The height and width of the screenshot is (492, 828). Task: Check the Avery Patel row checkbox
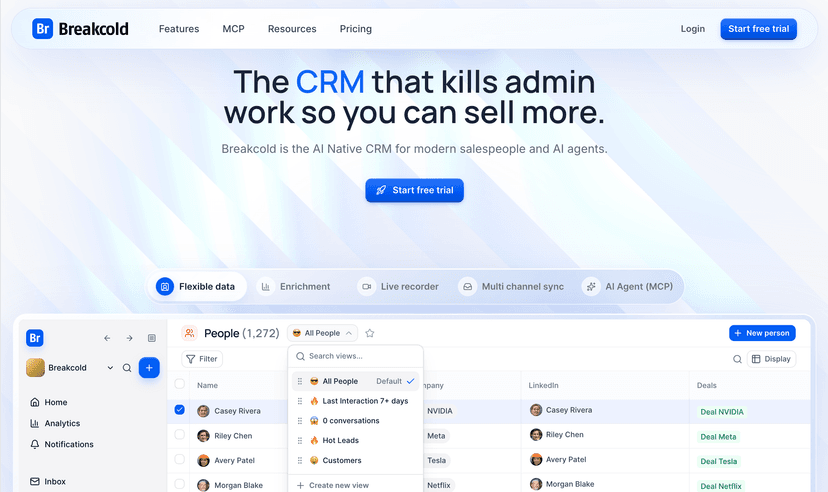point(180,459)
